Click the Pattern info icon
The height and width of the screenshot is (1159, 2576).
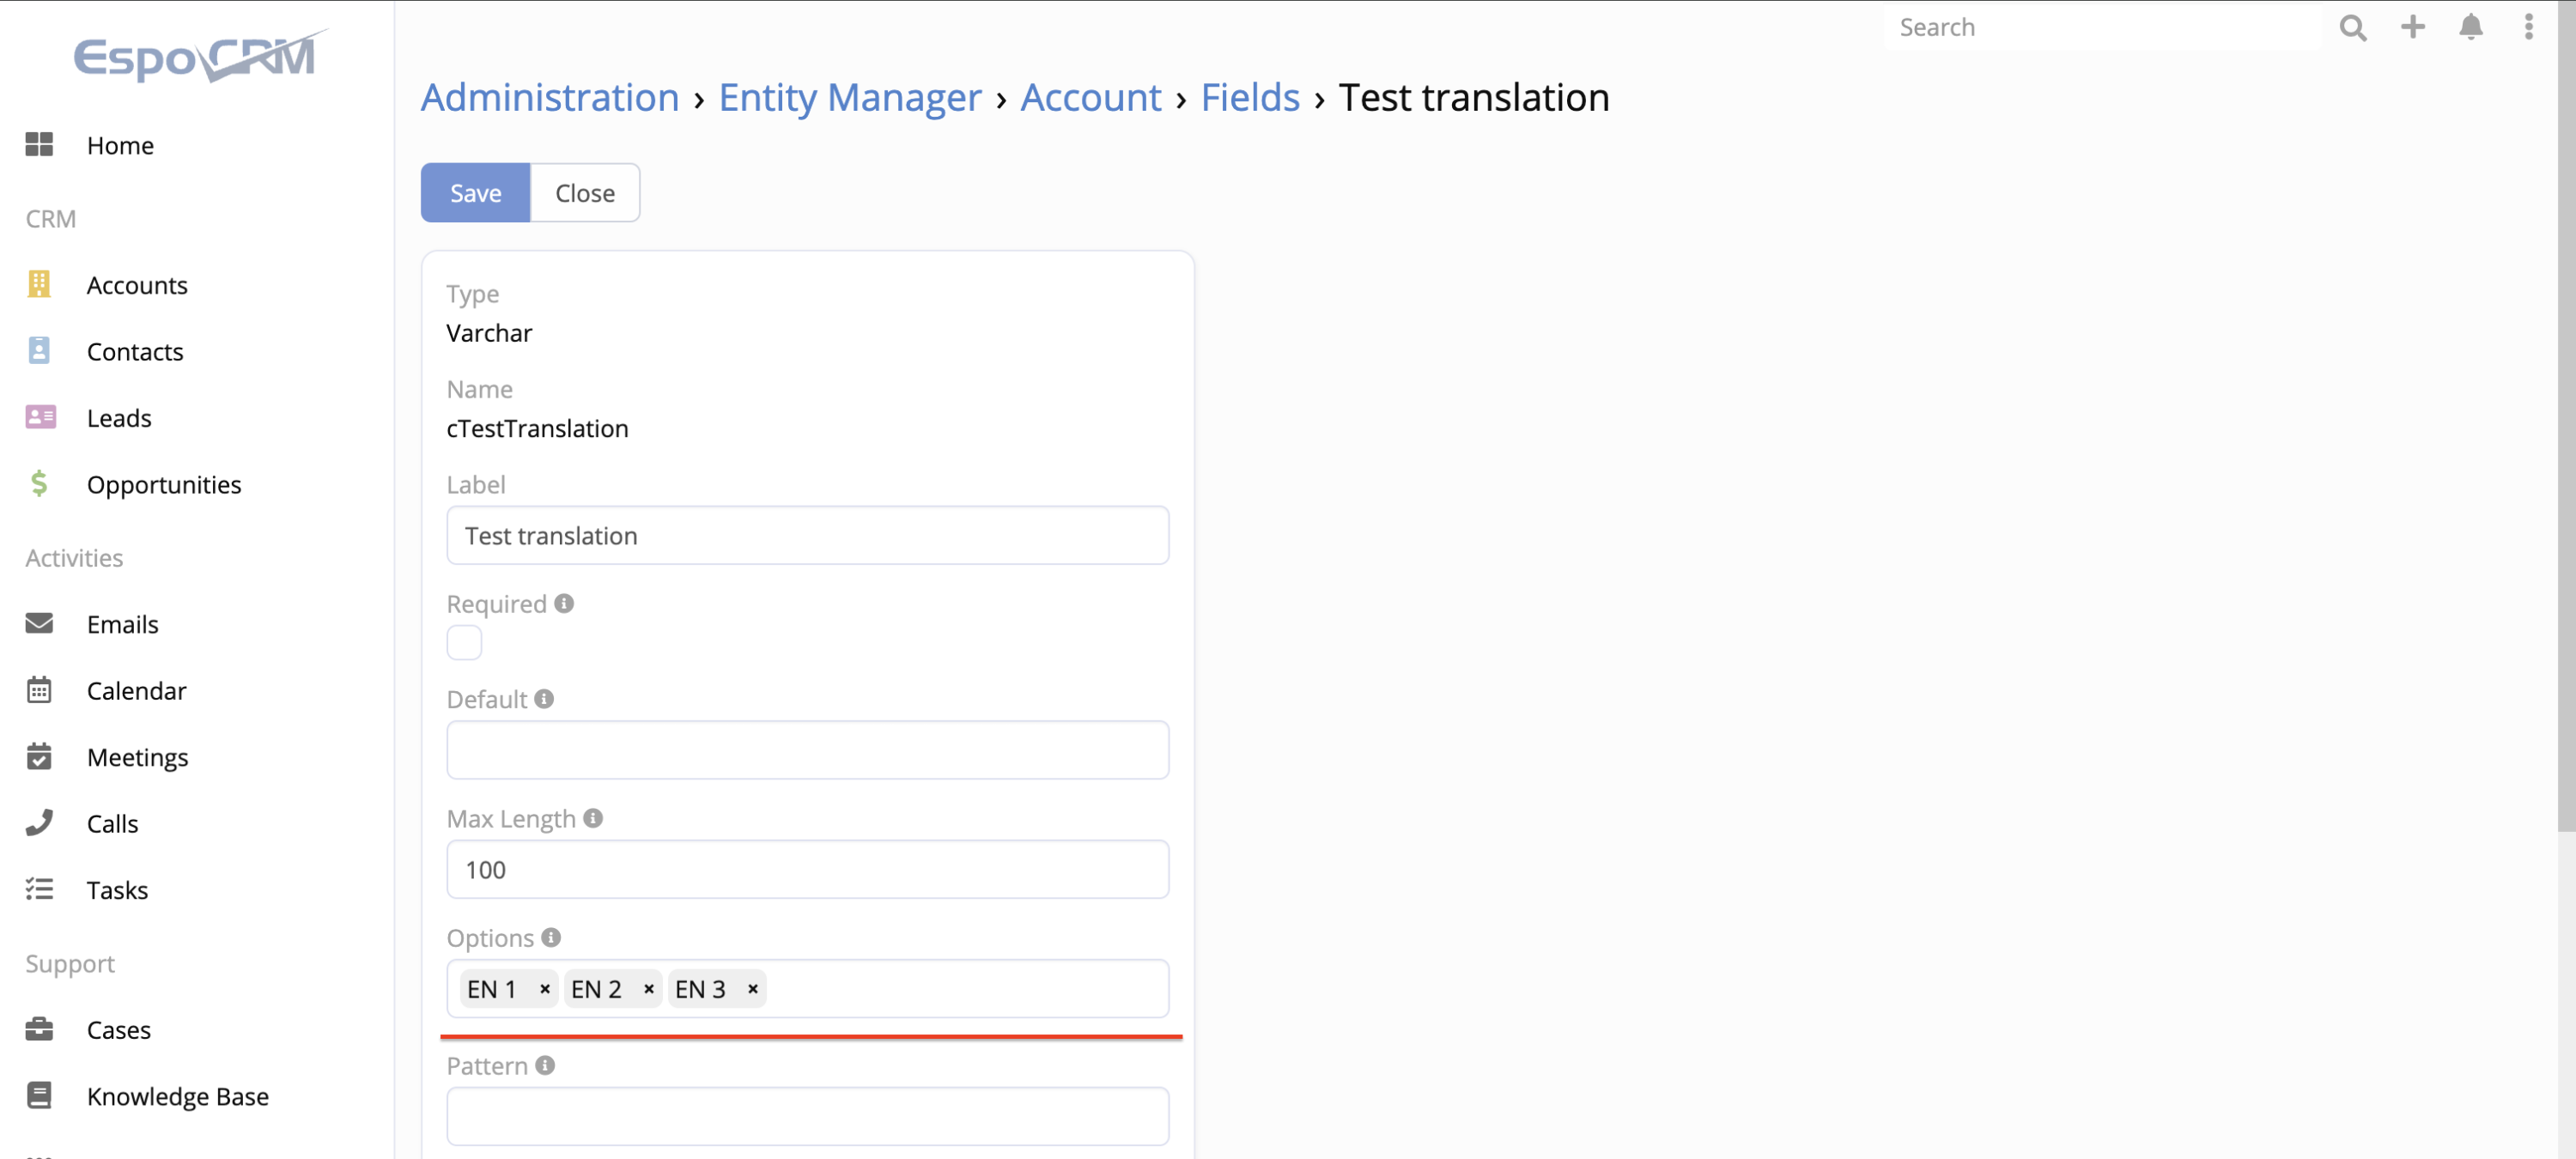tap(545, 1065)
